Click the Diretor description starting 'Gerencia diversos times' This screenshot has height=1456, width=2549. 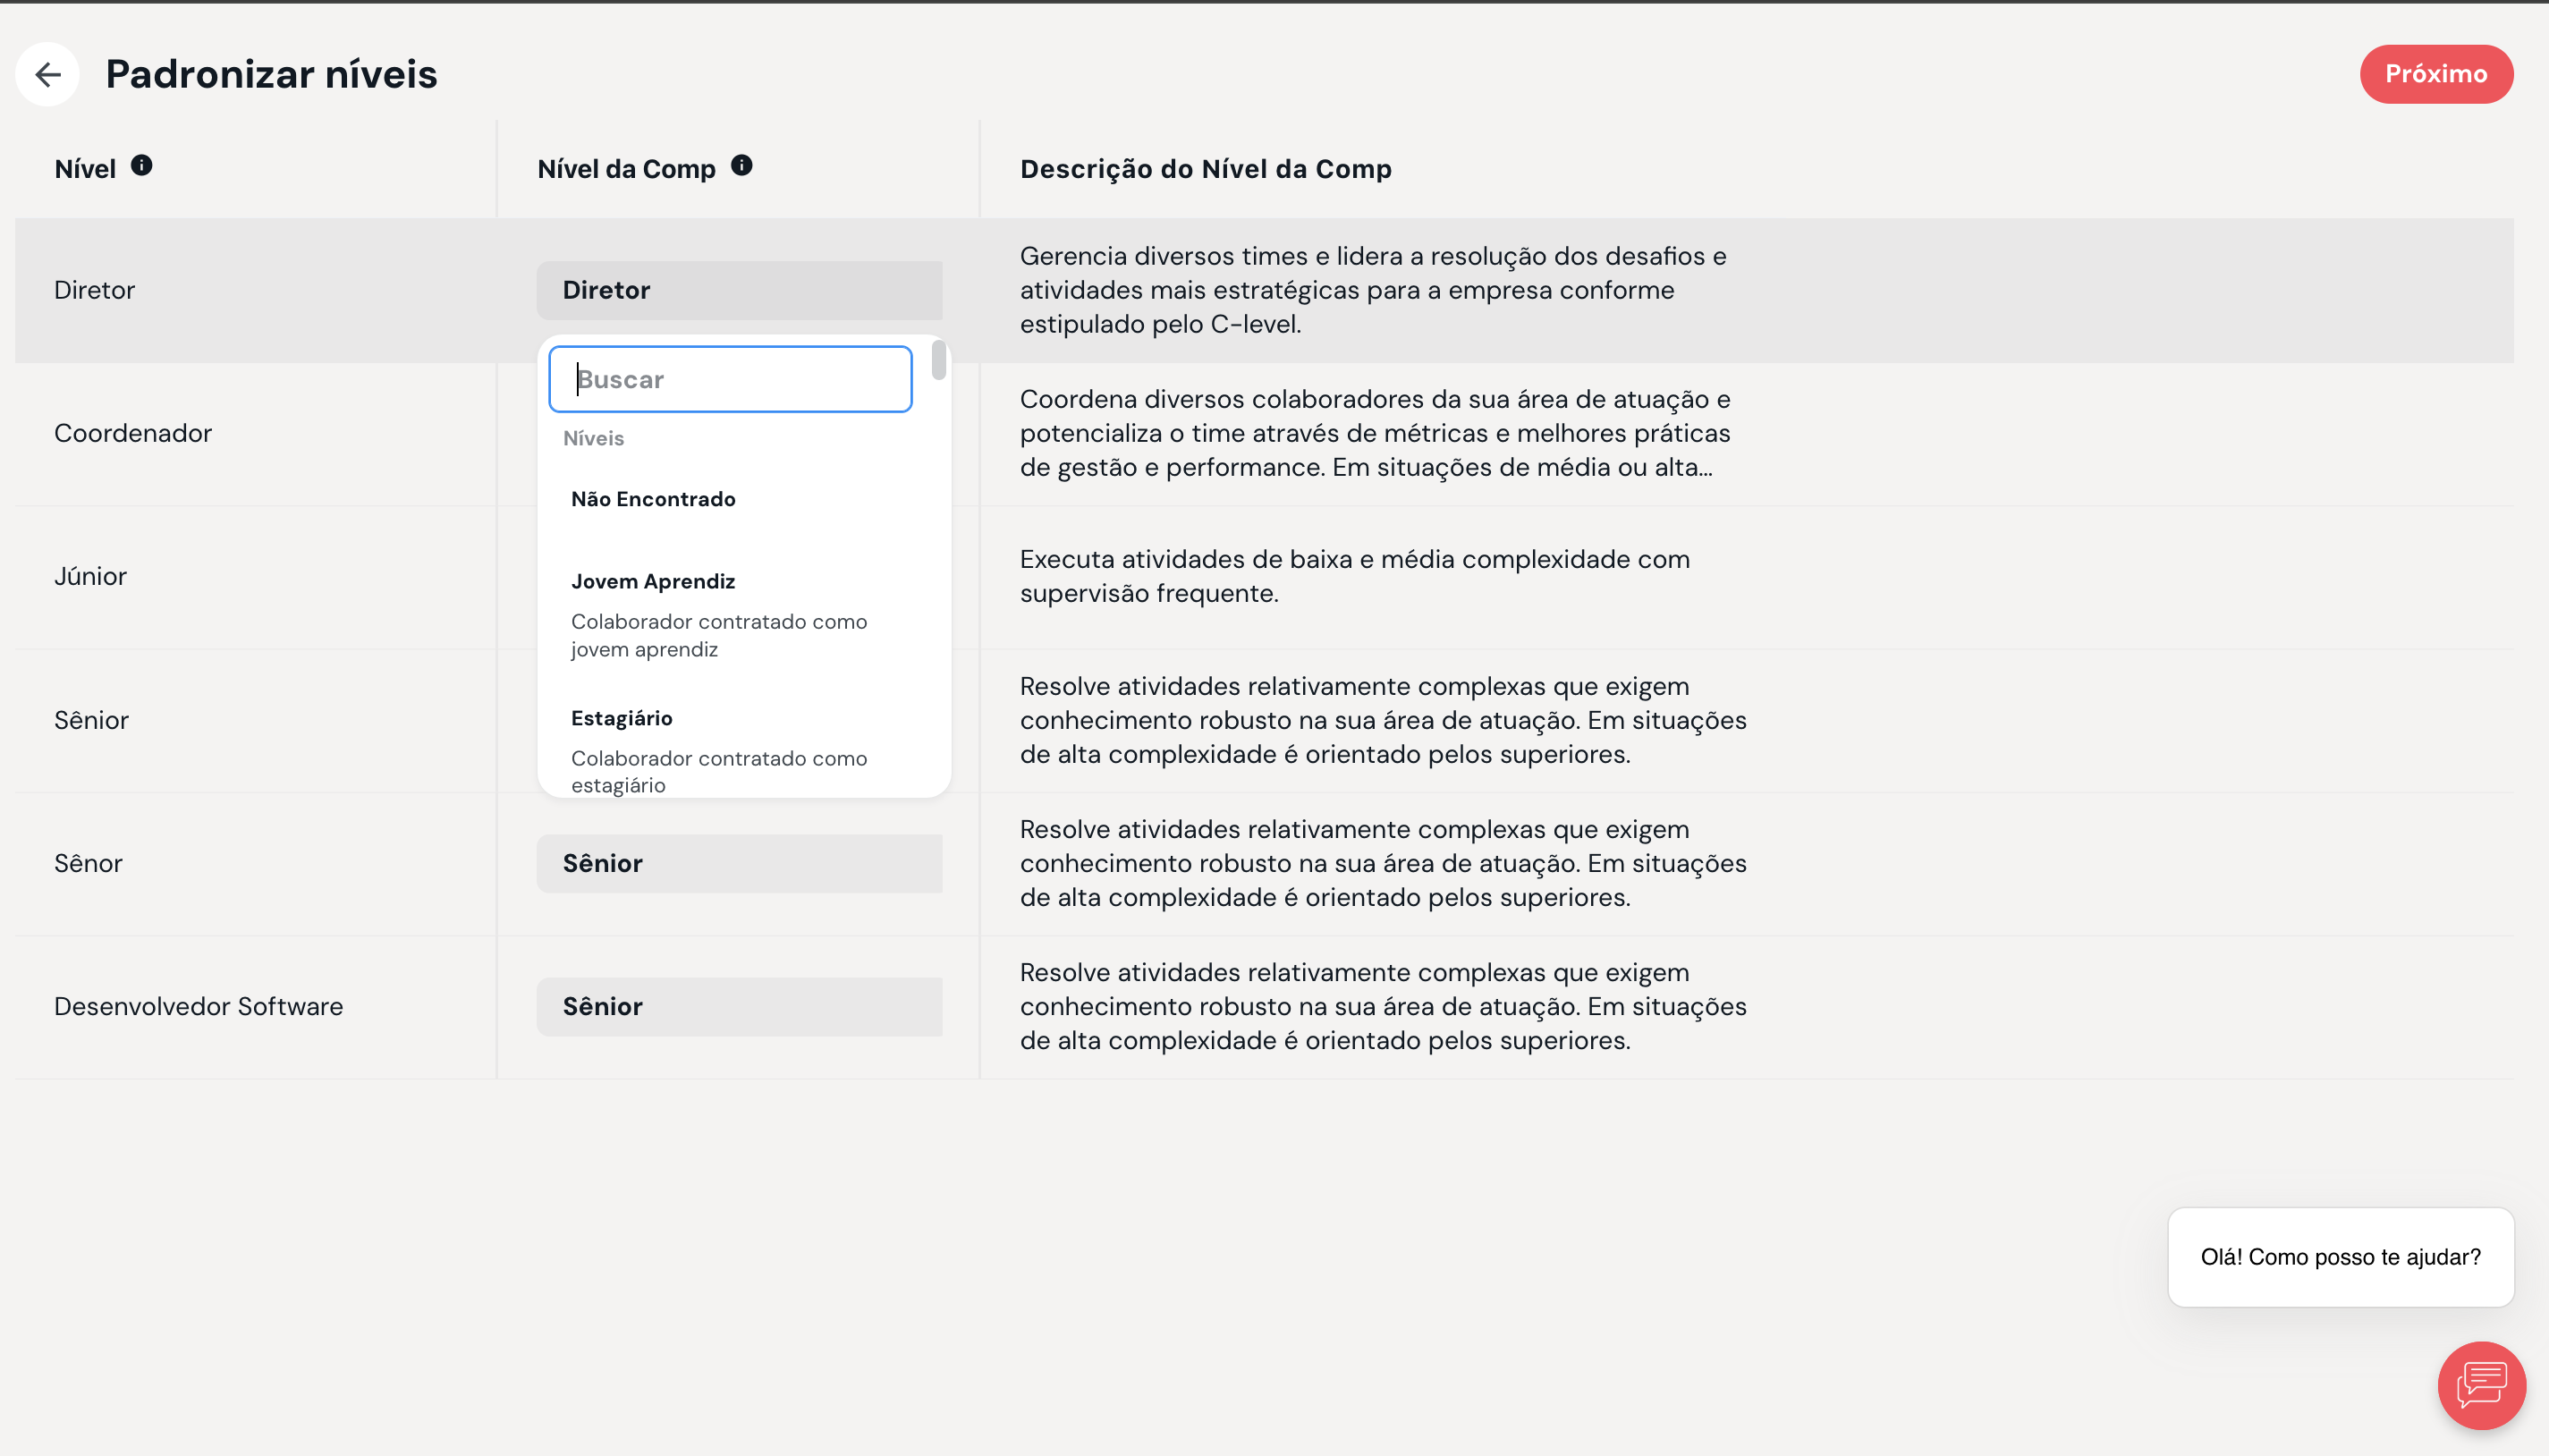[1373, 290]
